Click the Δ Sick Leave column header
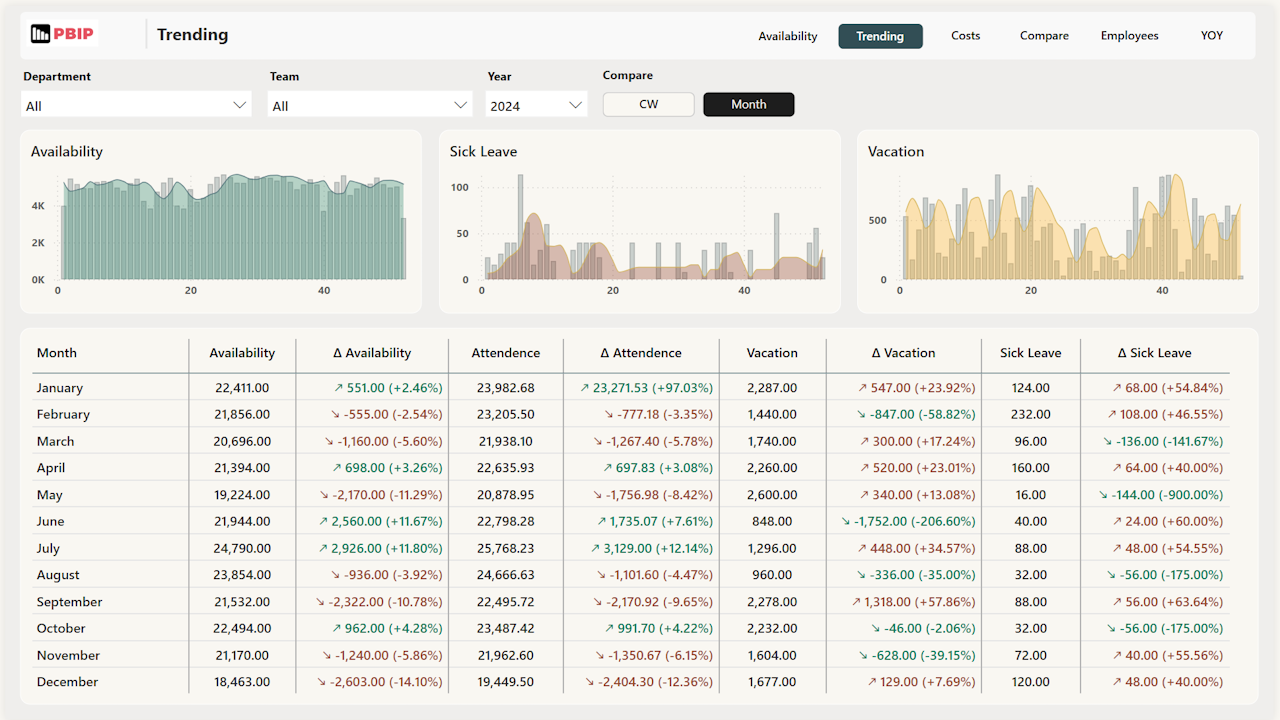 (x=1154, y=353)
